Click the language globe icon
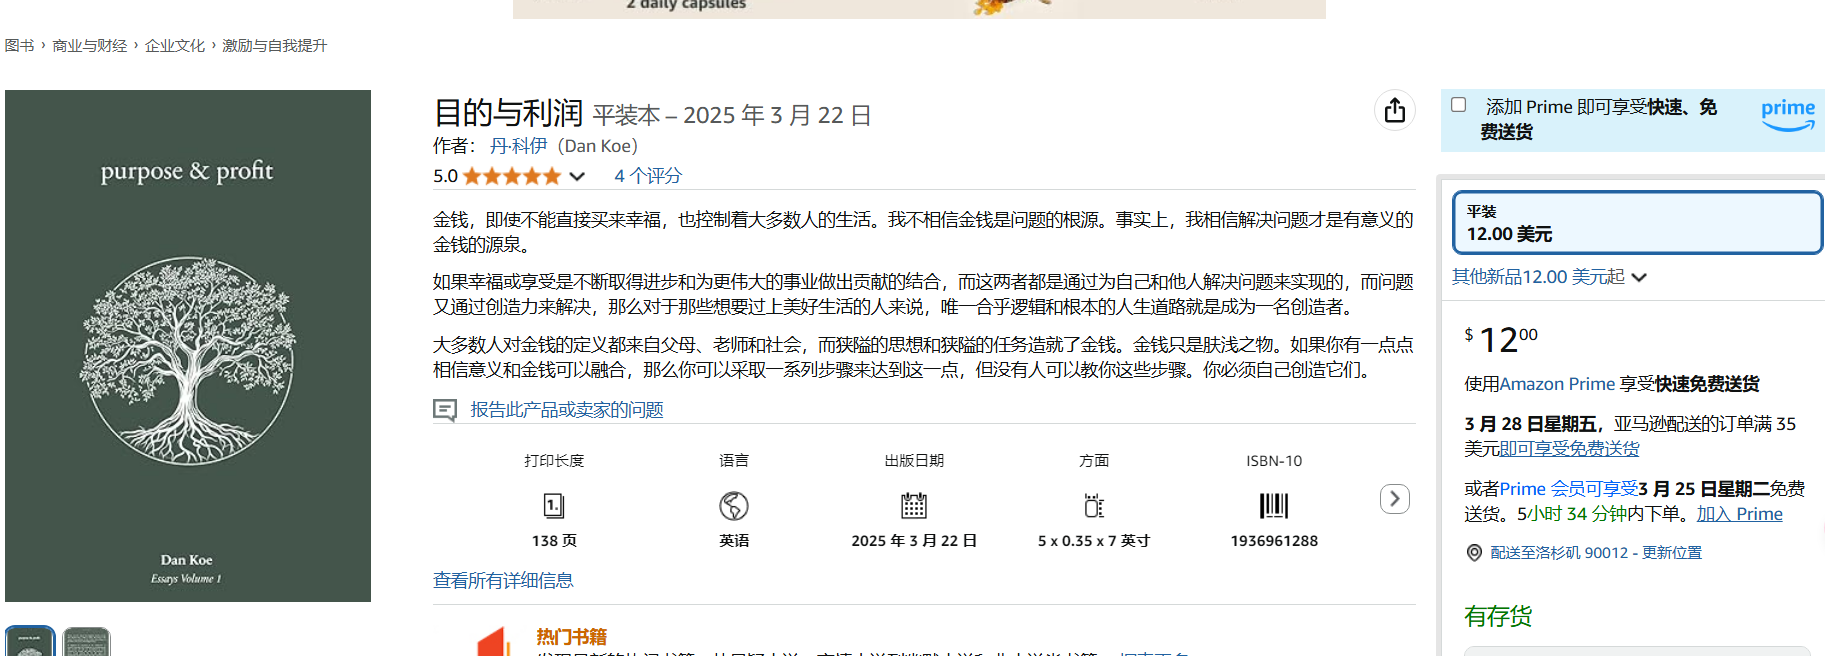The image size is (1825, 656). [x=734, y=506]
